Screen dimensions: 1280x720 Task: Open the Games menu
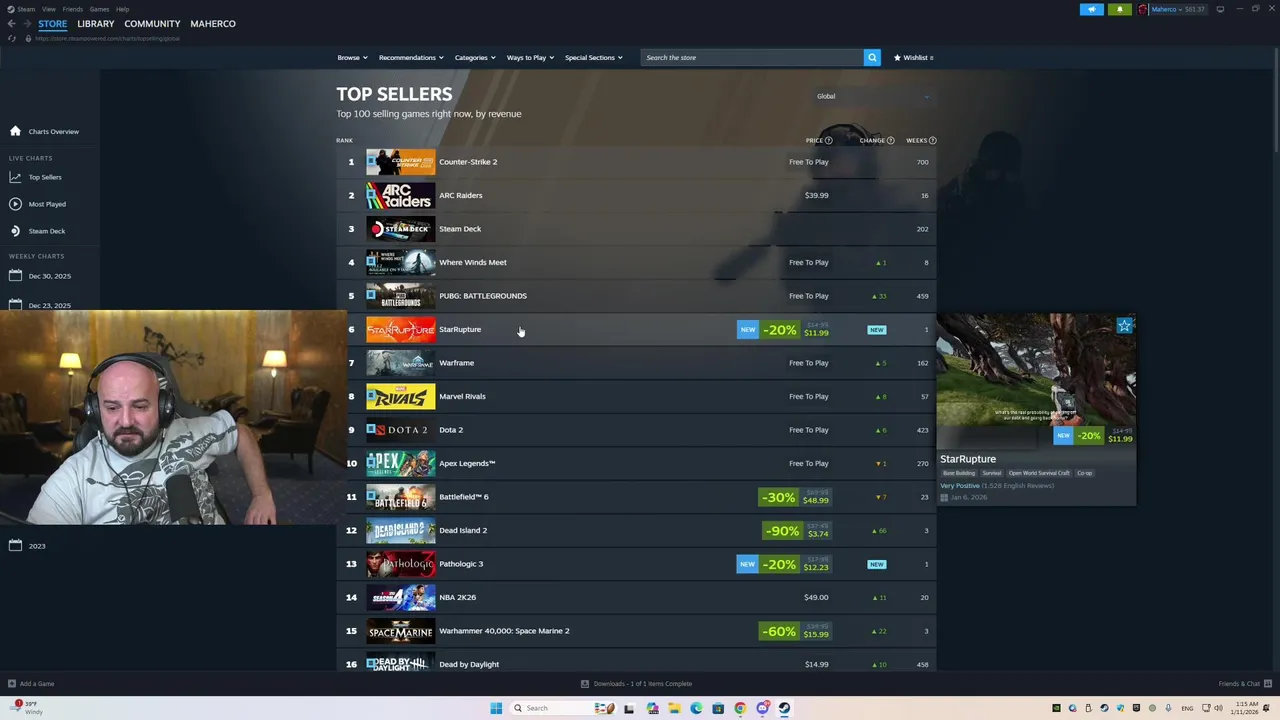pyautogui.click(x=99, y=9)
